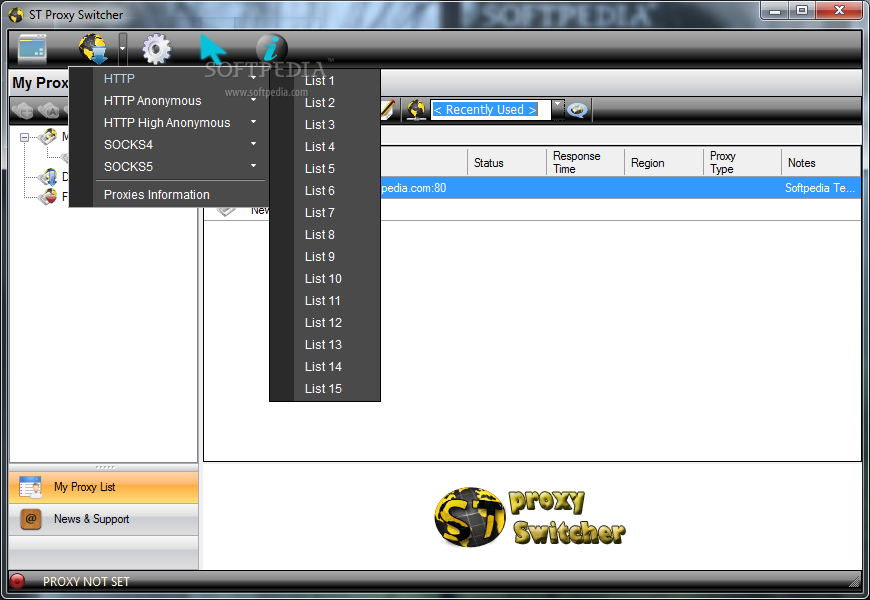Expand the HTTP High Anonymous submenu arrow
This screenshot has height=600, width=870.
[254, 122]
